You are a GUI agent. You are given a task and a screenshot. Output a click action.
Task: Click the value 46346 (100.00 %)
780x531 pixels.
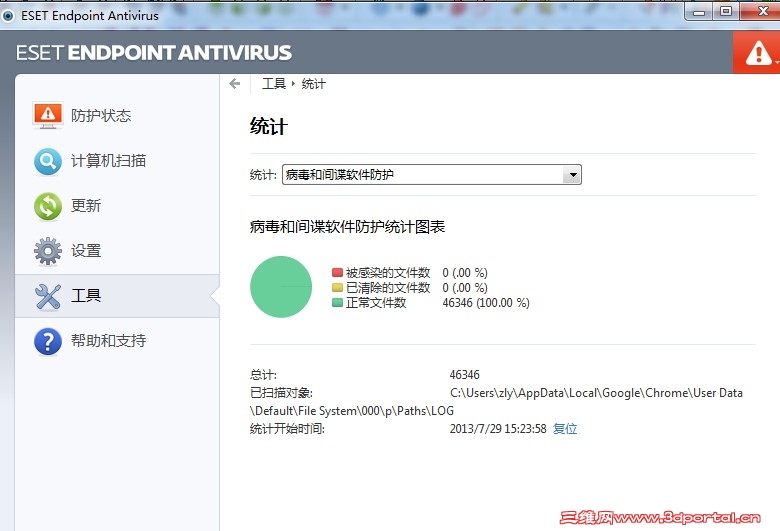(x=486, y=303)
